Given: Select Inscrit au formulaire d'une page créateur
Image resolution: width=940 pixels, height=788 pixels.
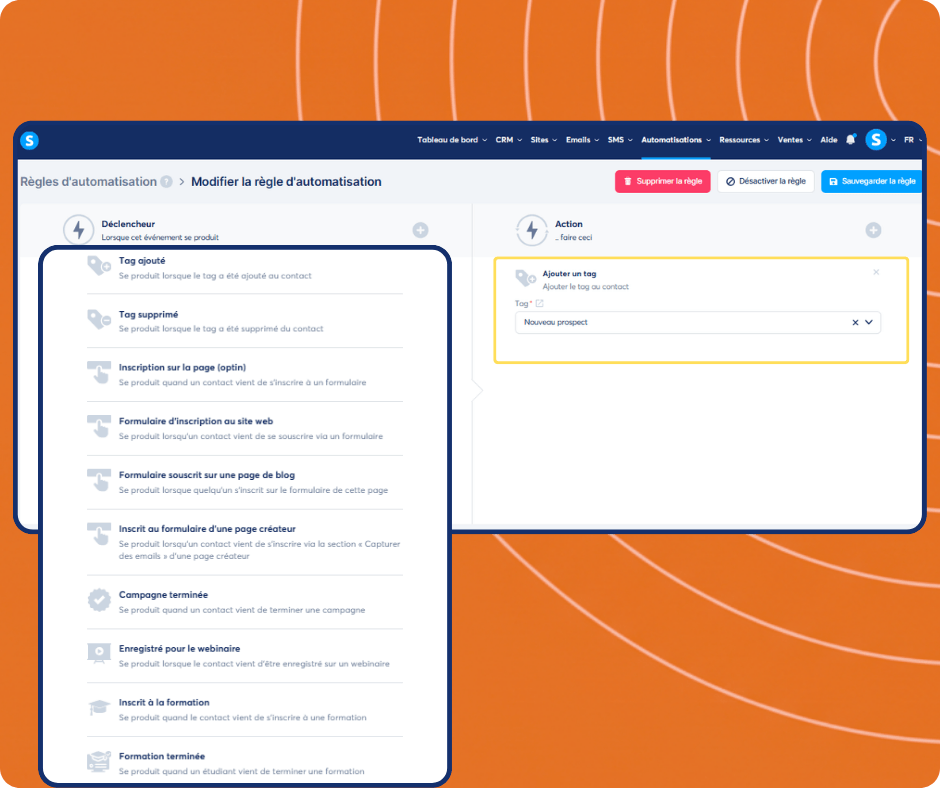Looking at the screenshot, I should 245,542.
